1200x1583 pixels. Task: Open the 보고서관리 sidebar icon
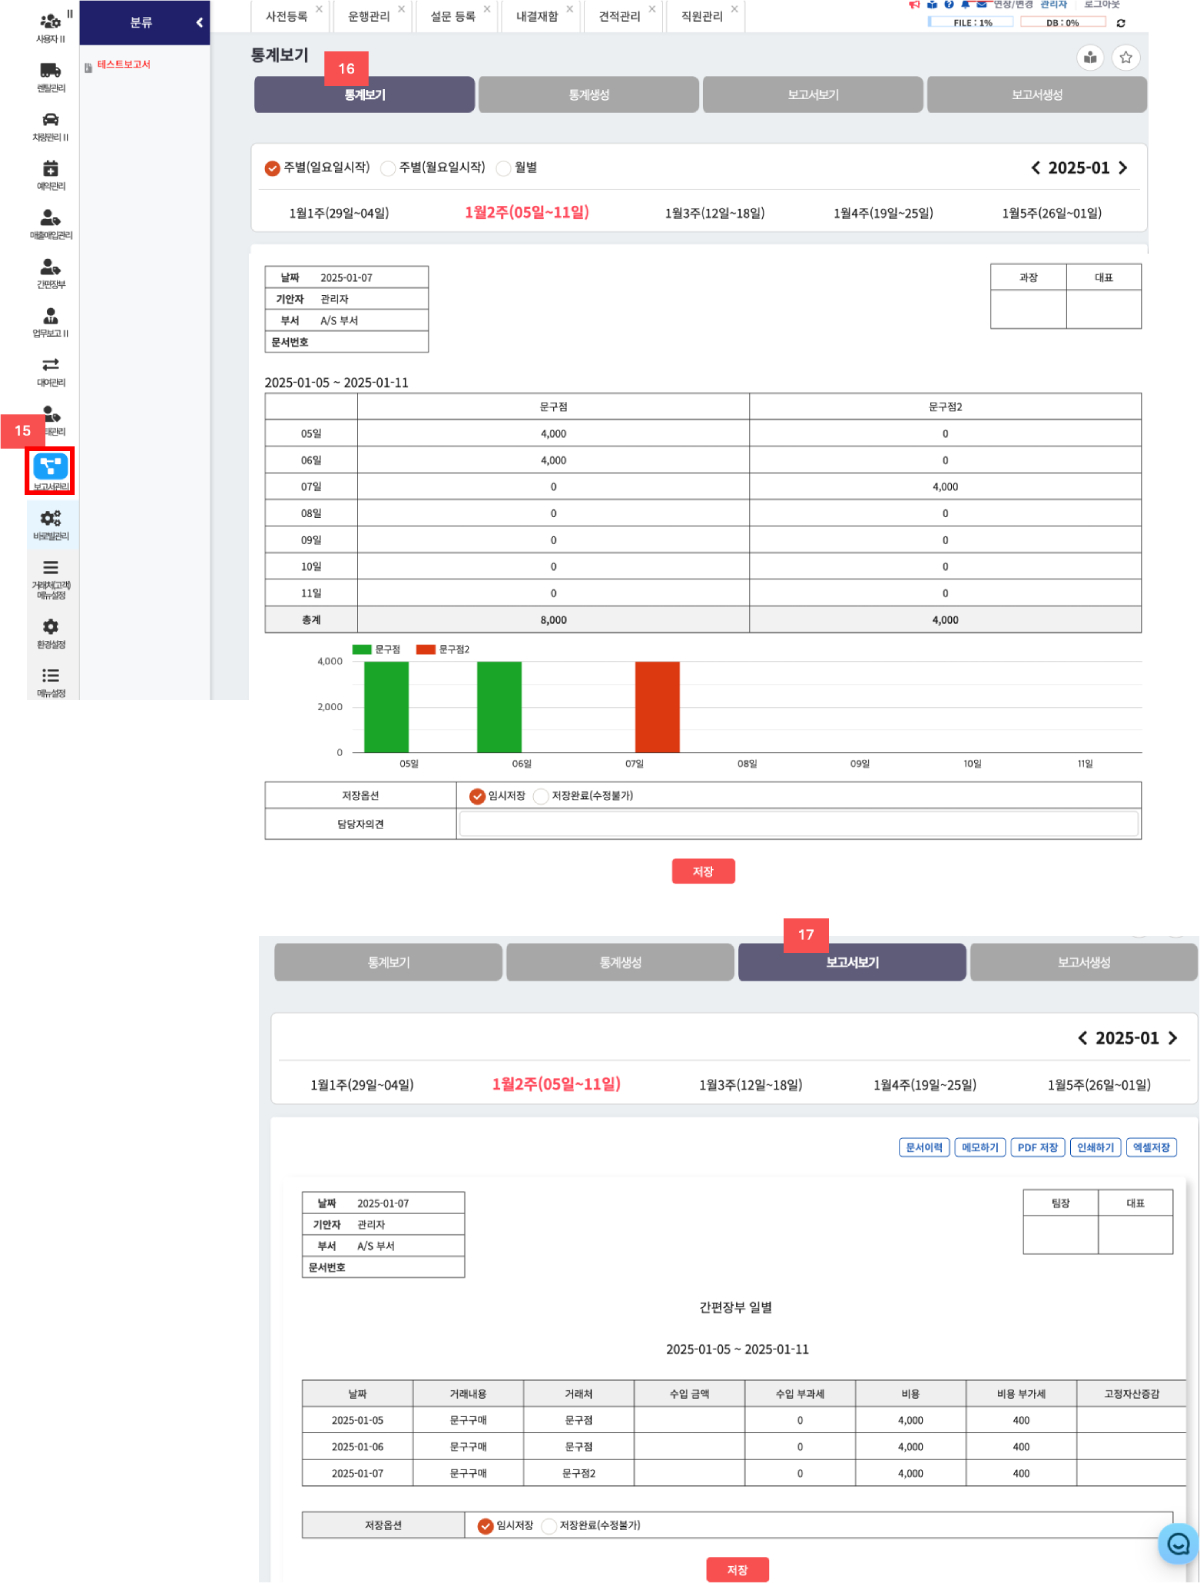(x=50, y=468)
